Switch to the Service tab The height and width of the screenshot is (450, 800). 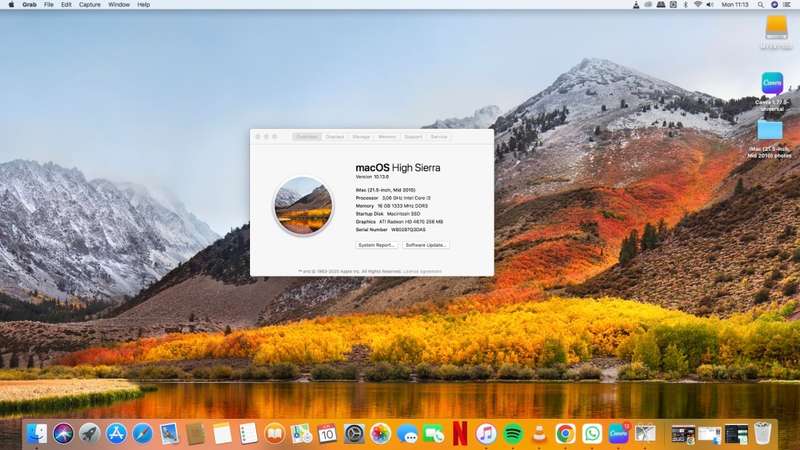point(439,137)
